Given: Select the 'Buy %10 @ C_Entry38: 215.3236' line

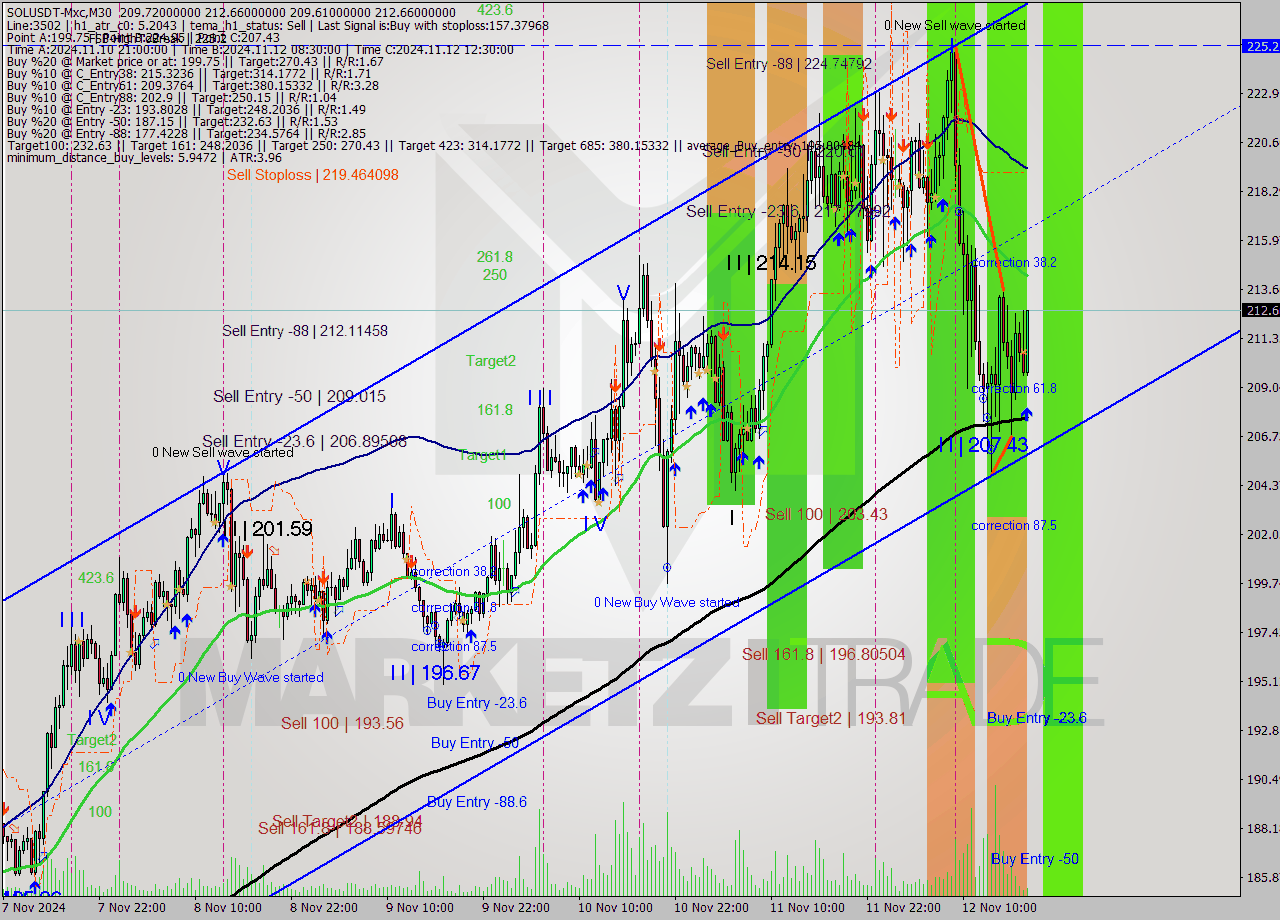Looking at the screenshot, I should [189, 74].
